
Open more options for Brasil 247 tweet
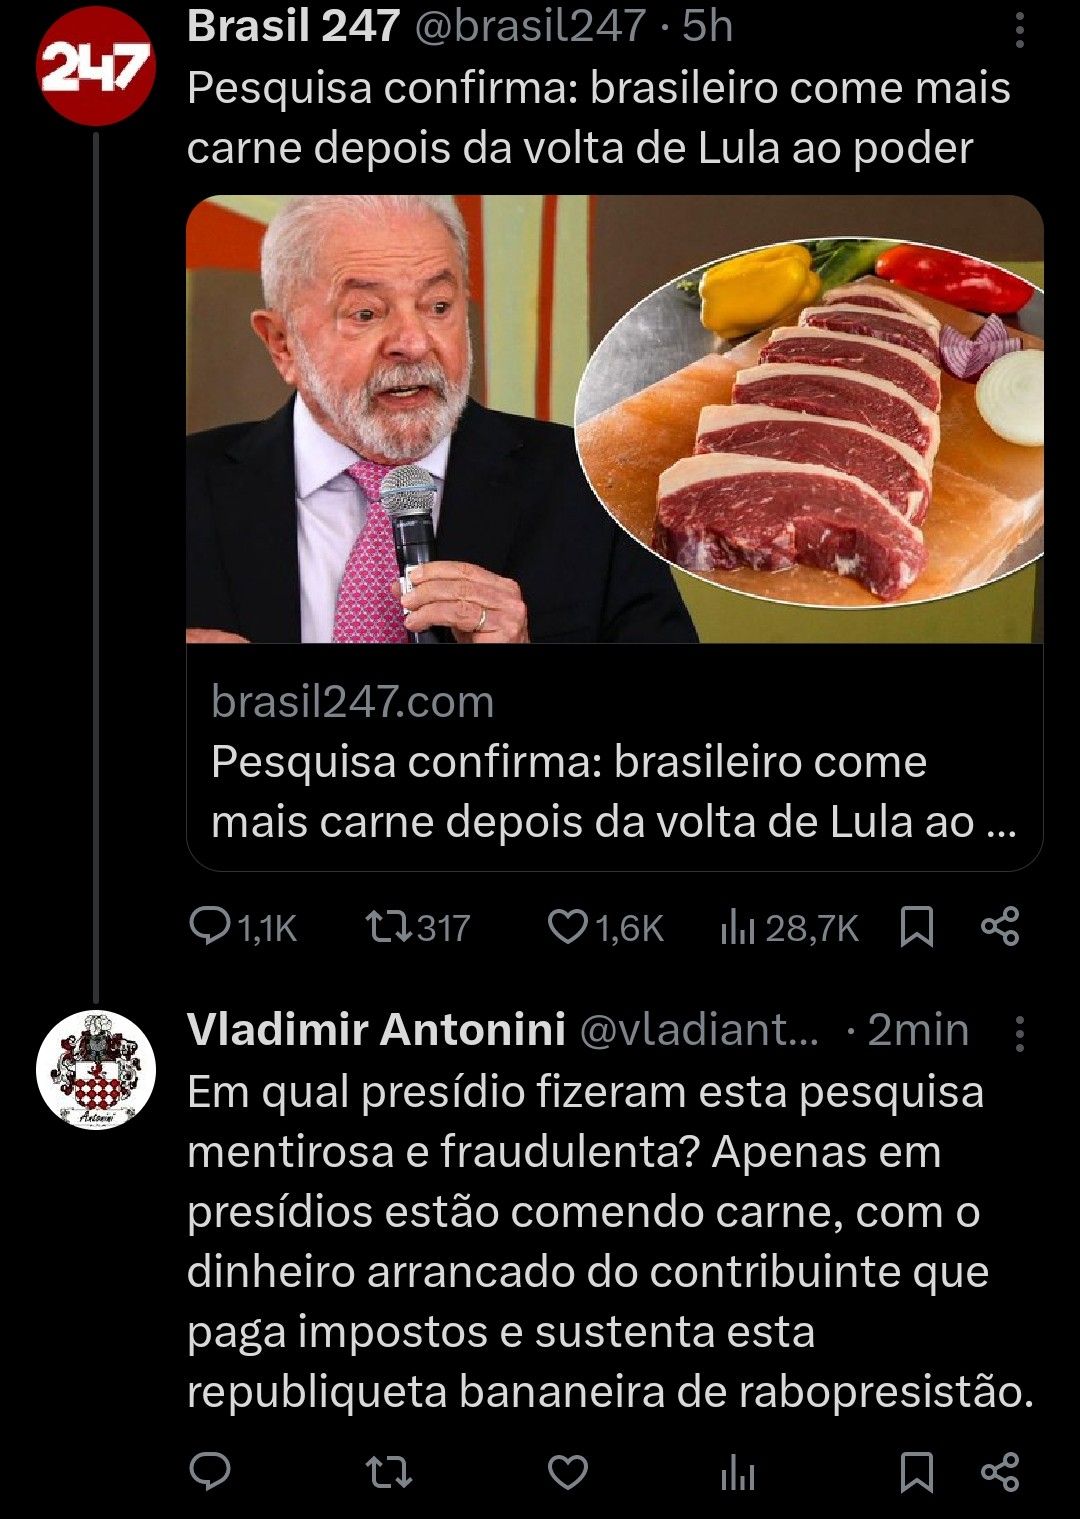tap(1019, 31)
